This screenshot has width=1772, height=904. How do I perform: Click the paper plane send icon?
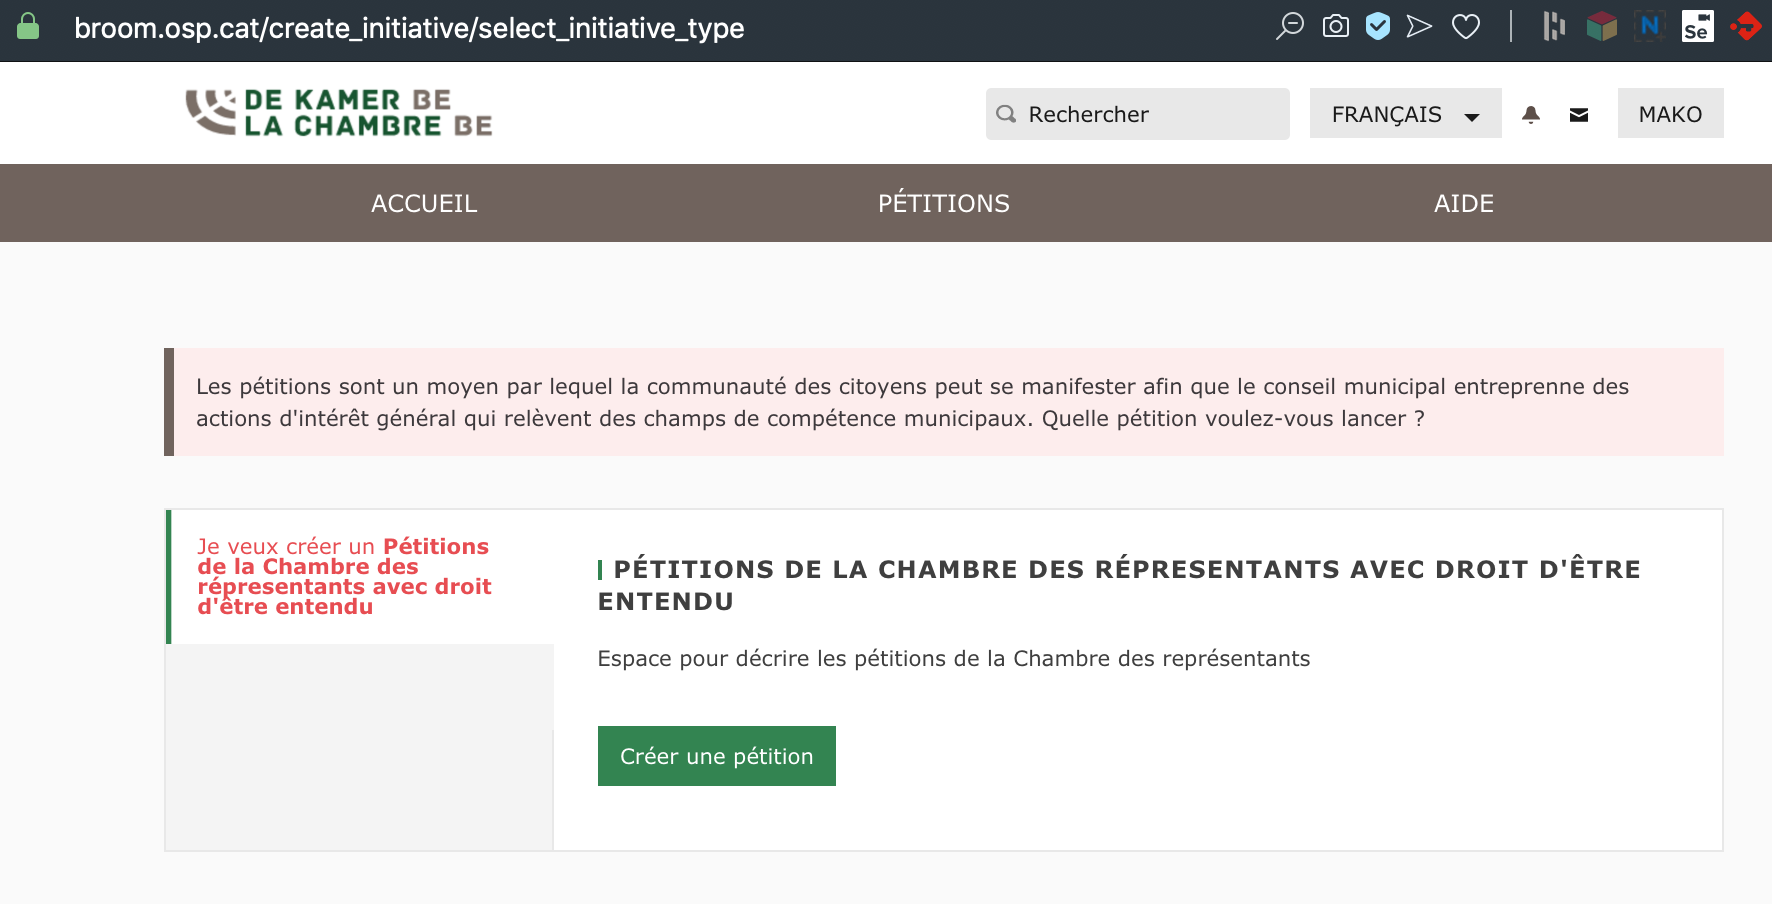1419,26
